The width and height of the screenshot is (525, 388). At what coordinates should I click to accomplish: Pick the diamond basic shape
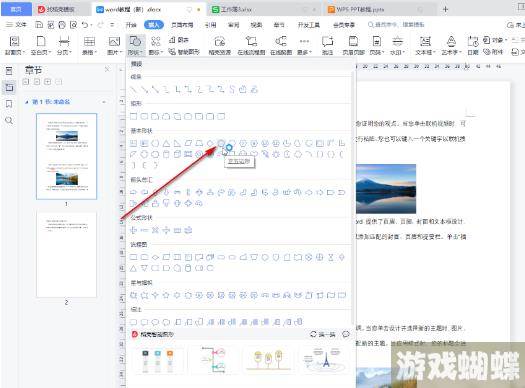point(210,143)
